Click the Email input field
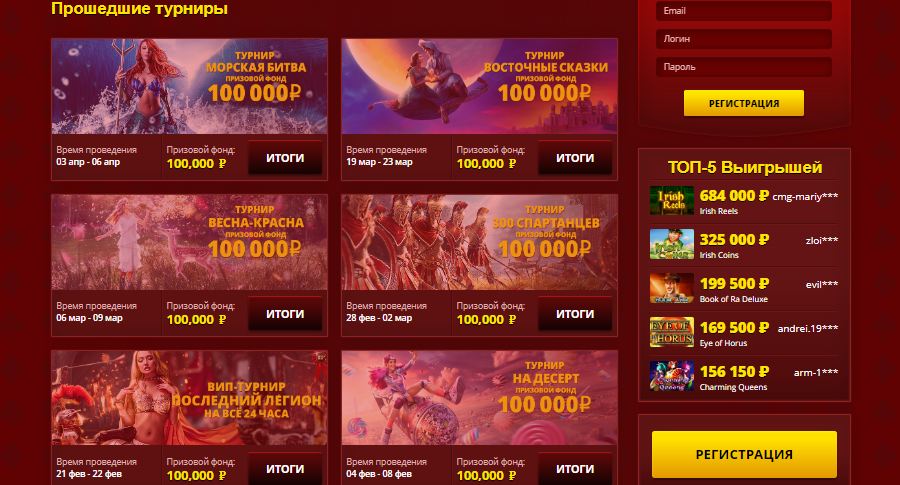 tap(744, 11)
